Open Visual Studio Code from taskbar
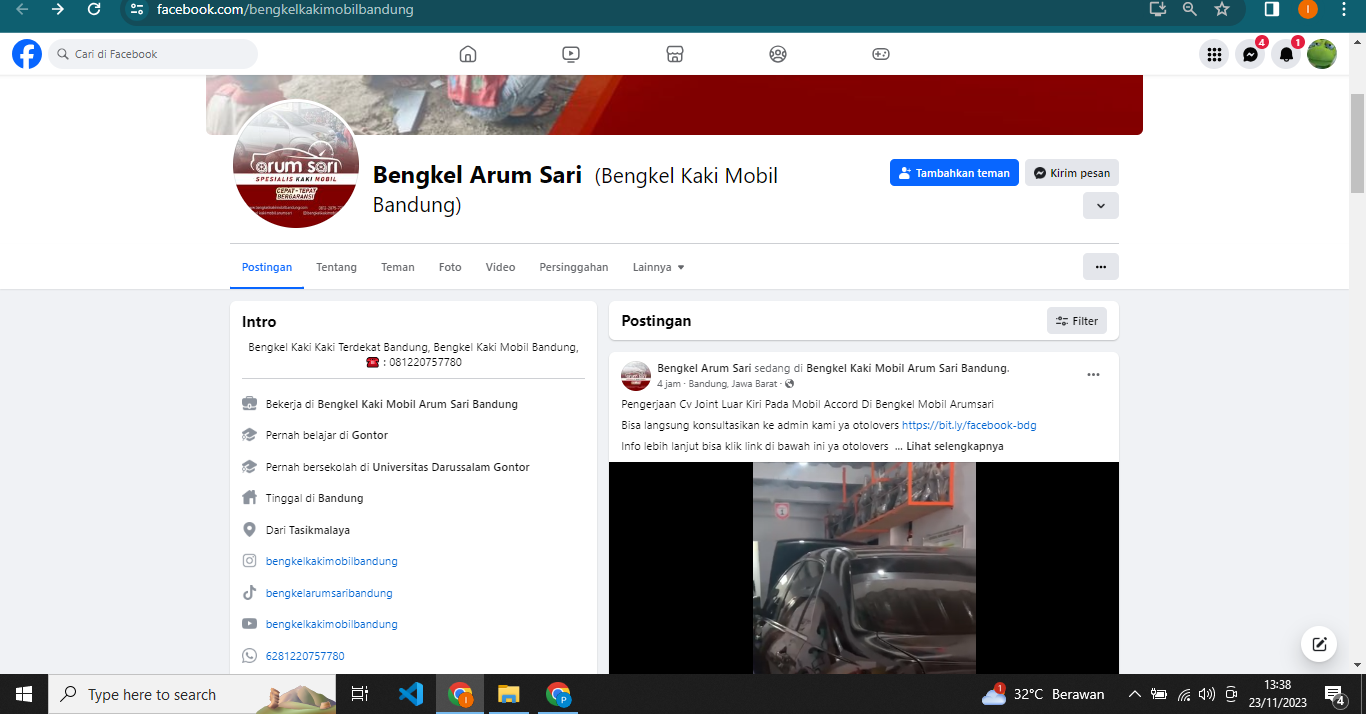 click(411, 694)
